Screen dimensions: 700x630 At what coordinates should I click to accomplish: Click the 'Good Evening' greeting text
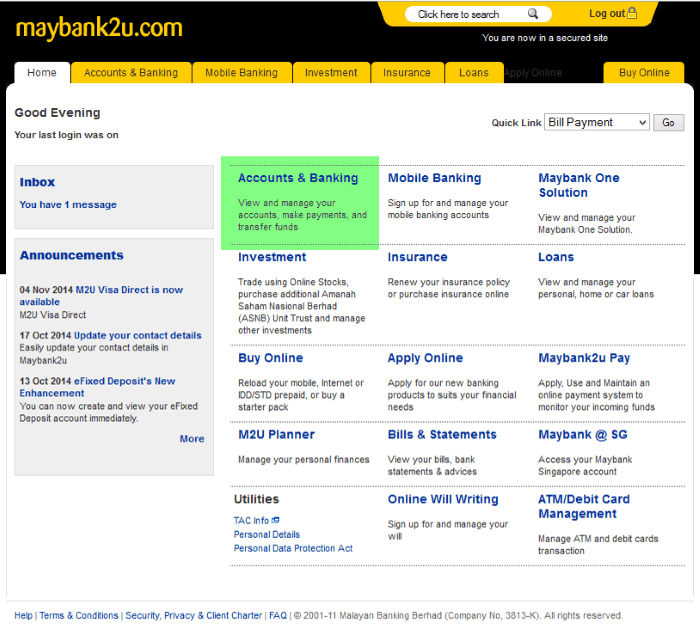point(57,113)
